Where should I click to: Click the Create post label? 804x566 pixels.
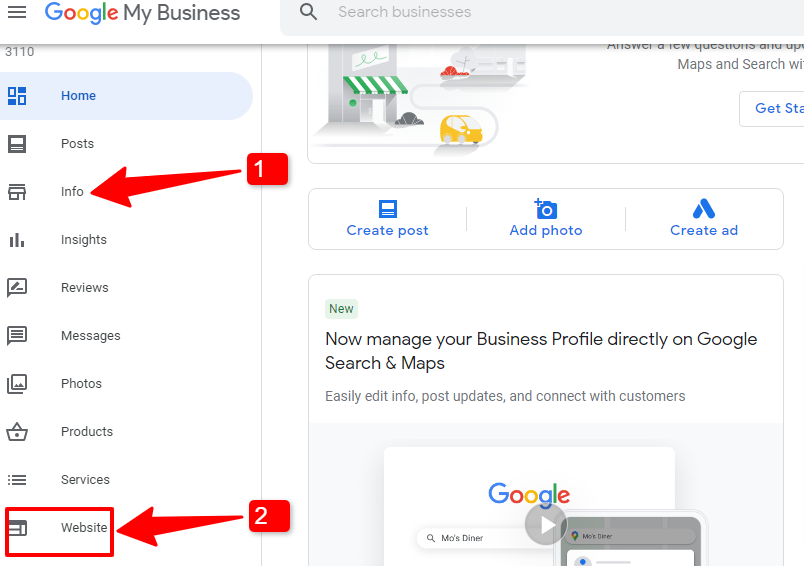[388, 231]
